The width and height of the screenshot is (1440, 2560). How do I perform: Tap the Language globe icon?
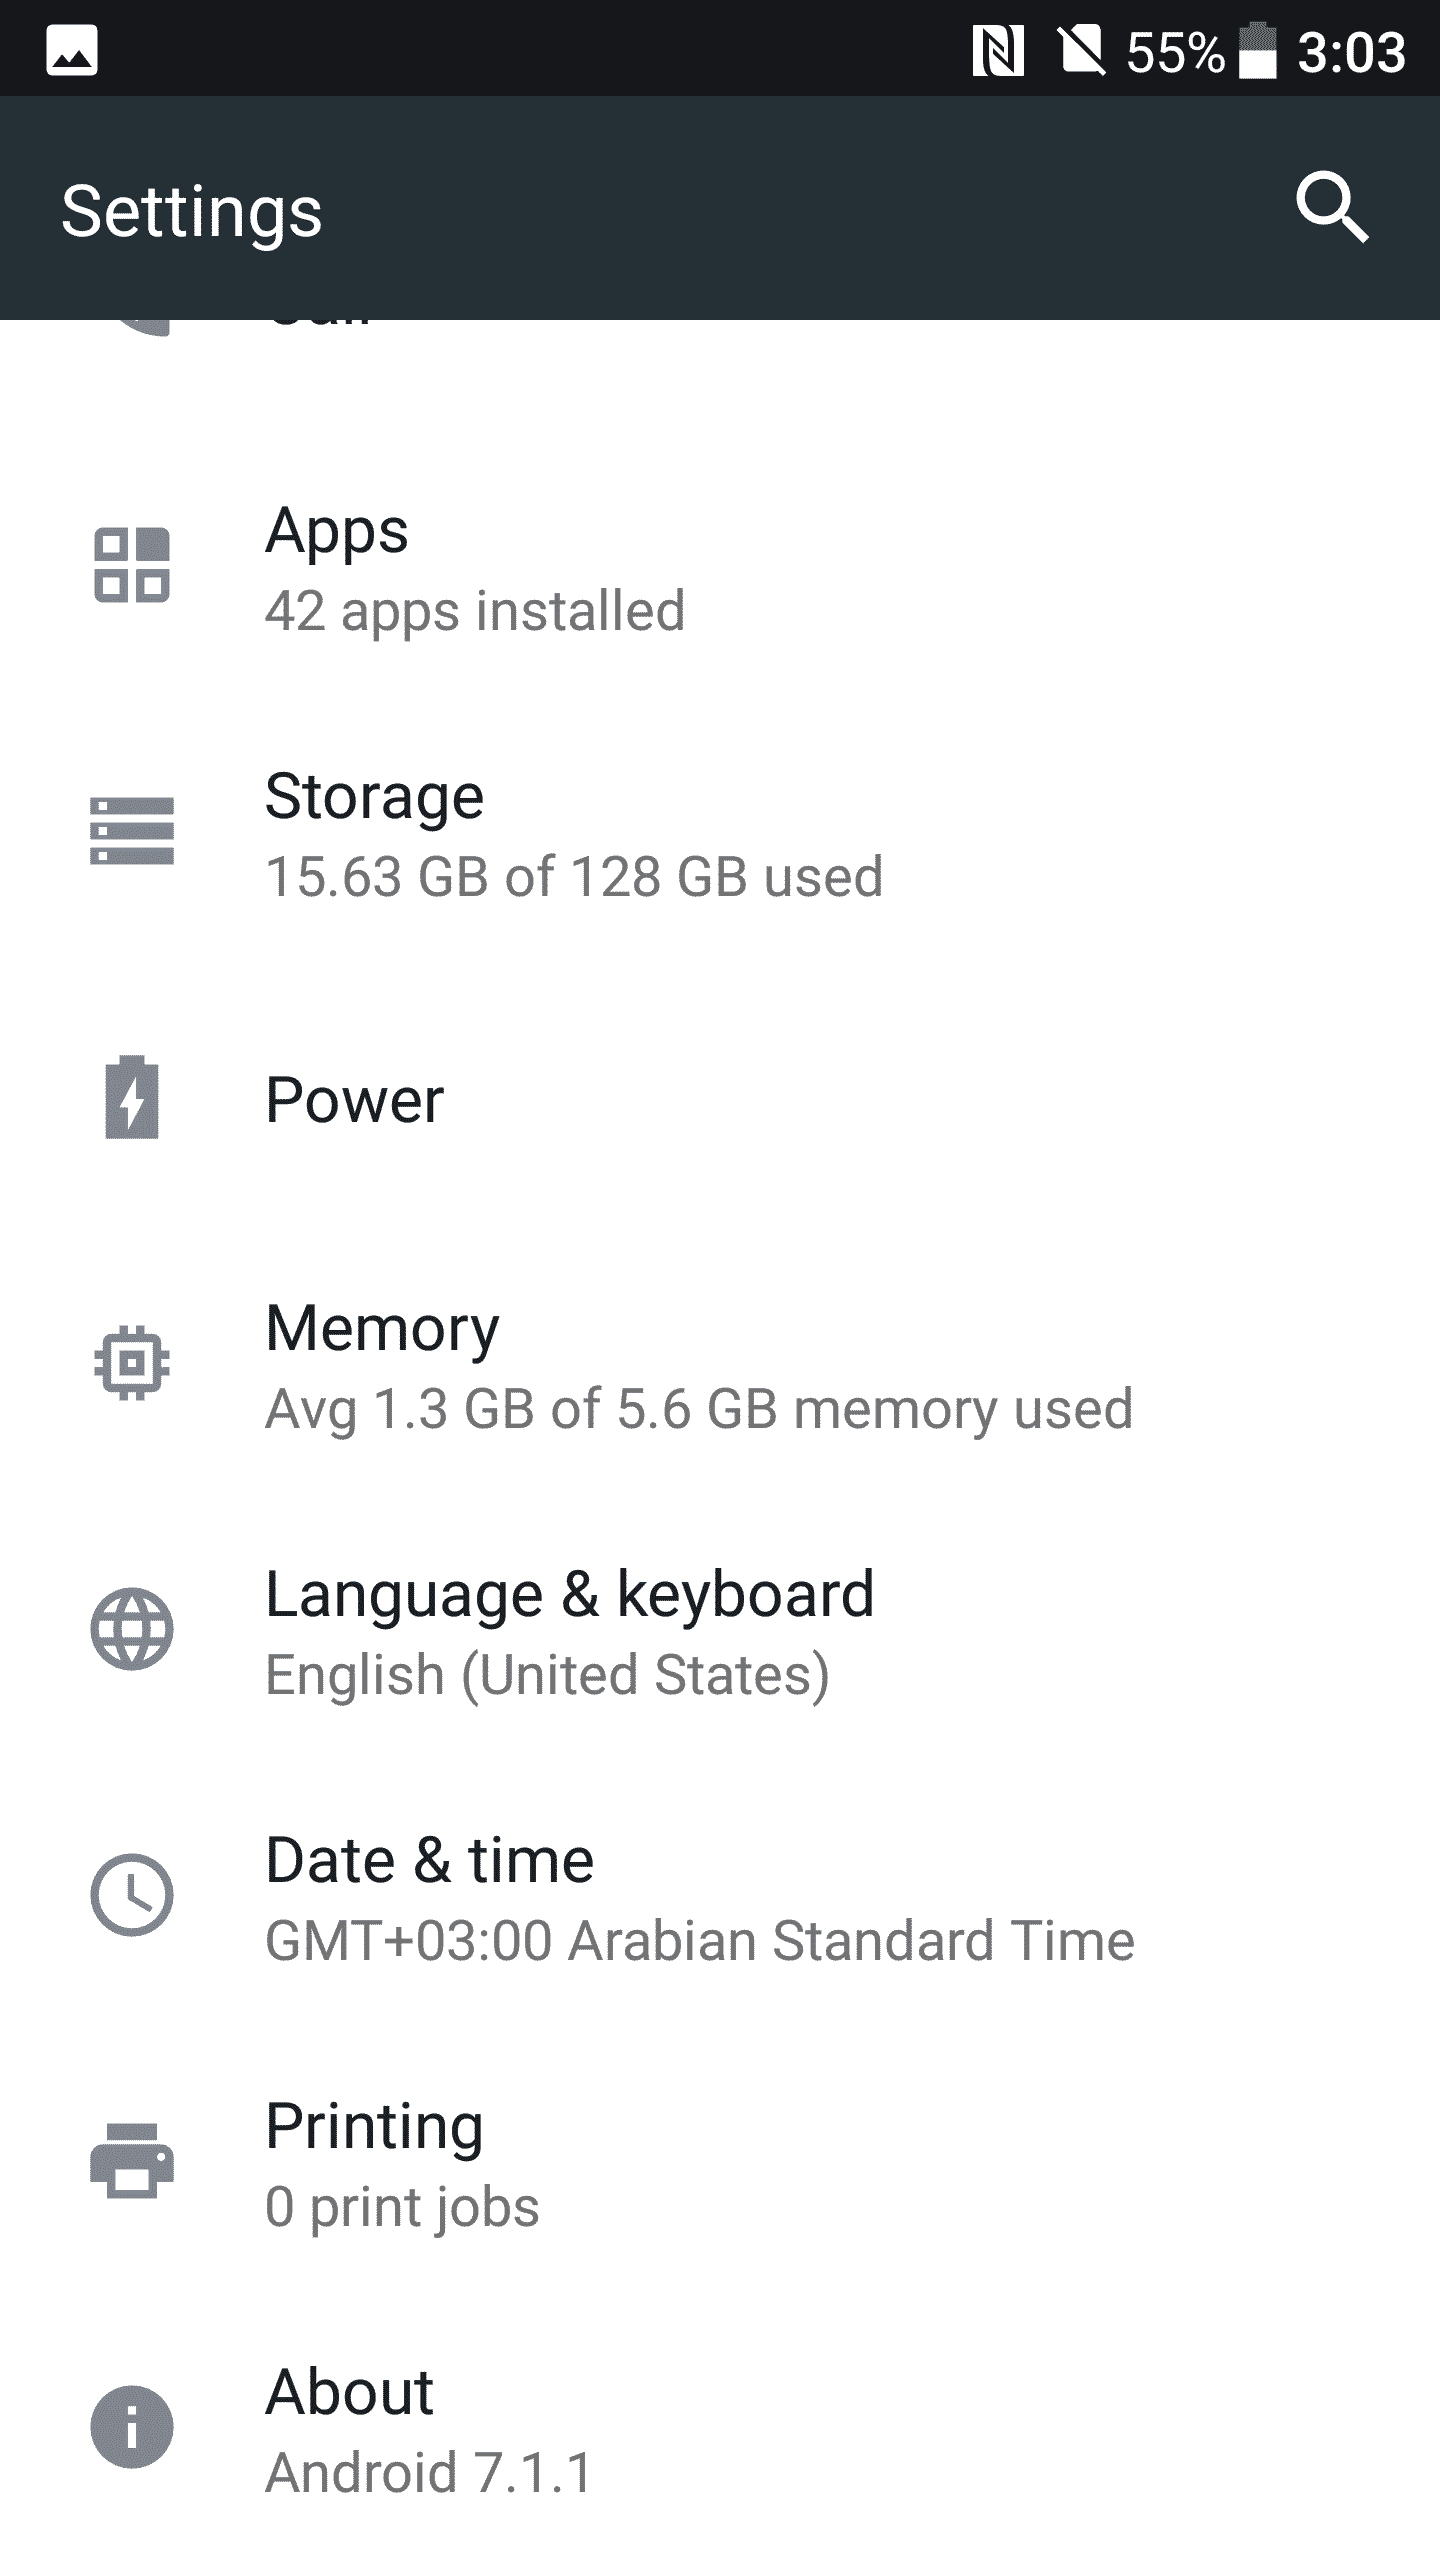[x=132, y=1629]
